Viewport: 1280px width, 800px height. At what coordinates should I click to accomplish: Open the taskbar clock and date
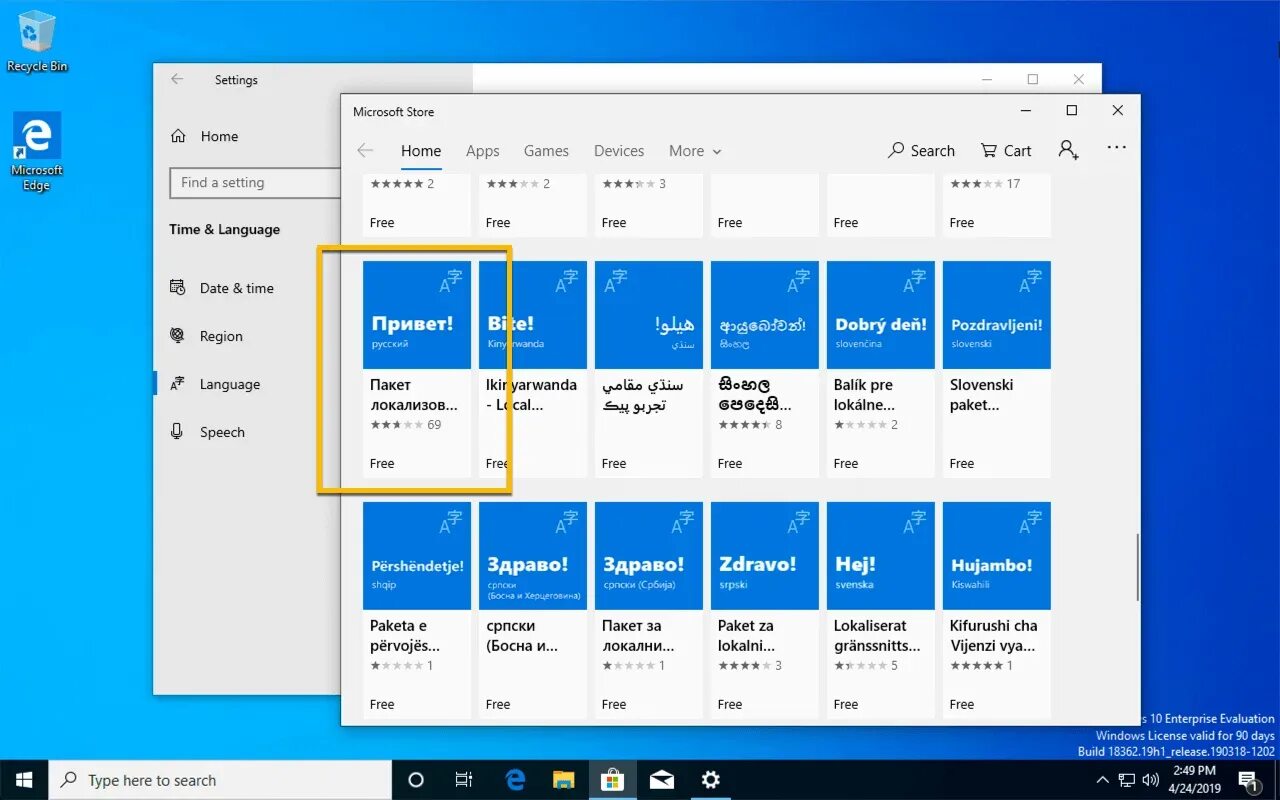pos(1193,780)
